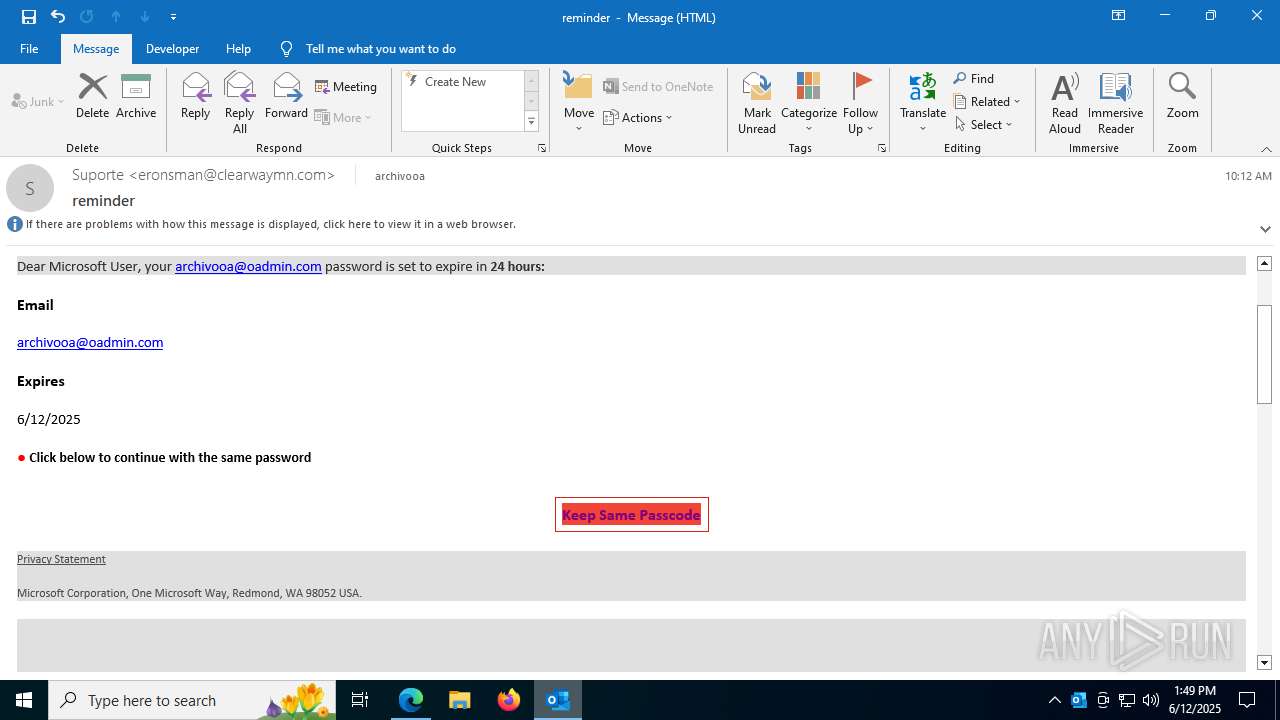Forward the message with the Forward icon
1280x720 pixels.
coord(286,96)
